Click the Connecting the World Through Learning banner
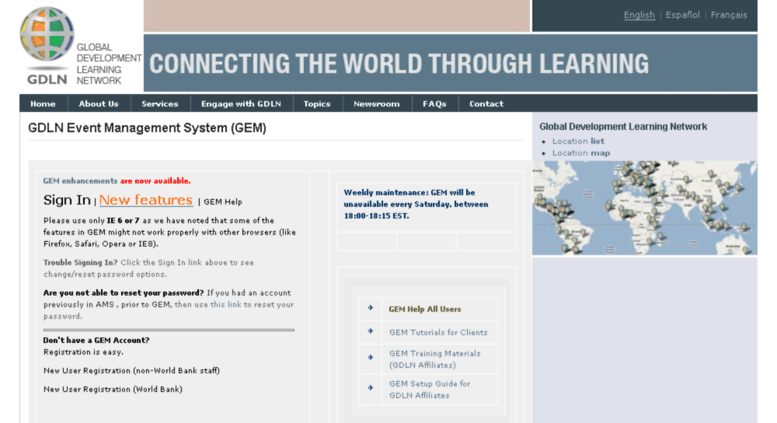This screenshot has width=777, height=423. click(x=450, y=63)
